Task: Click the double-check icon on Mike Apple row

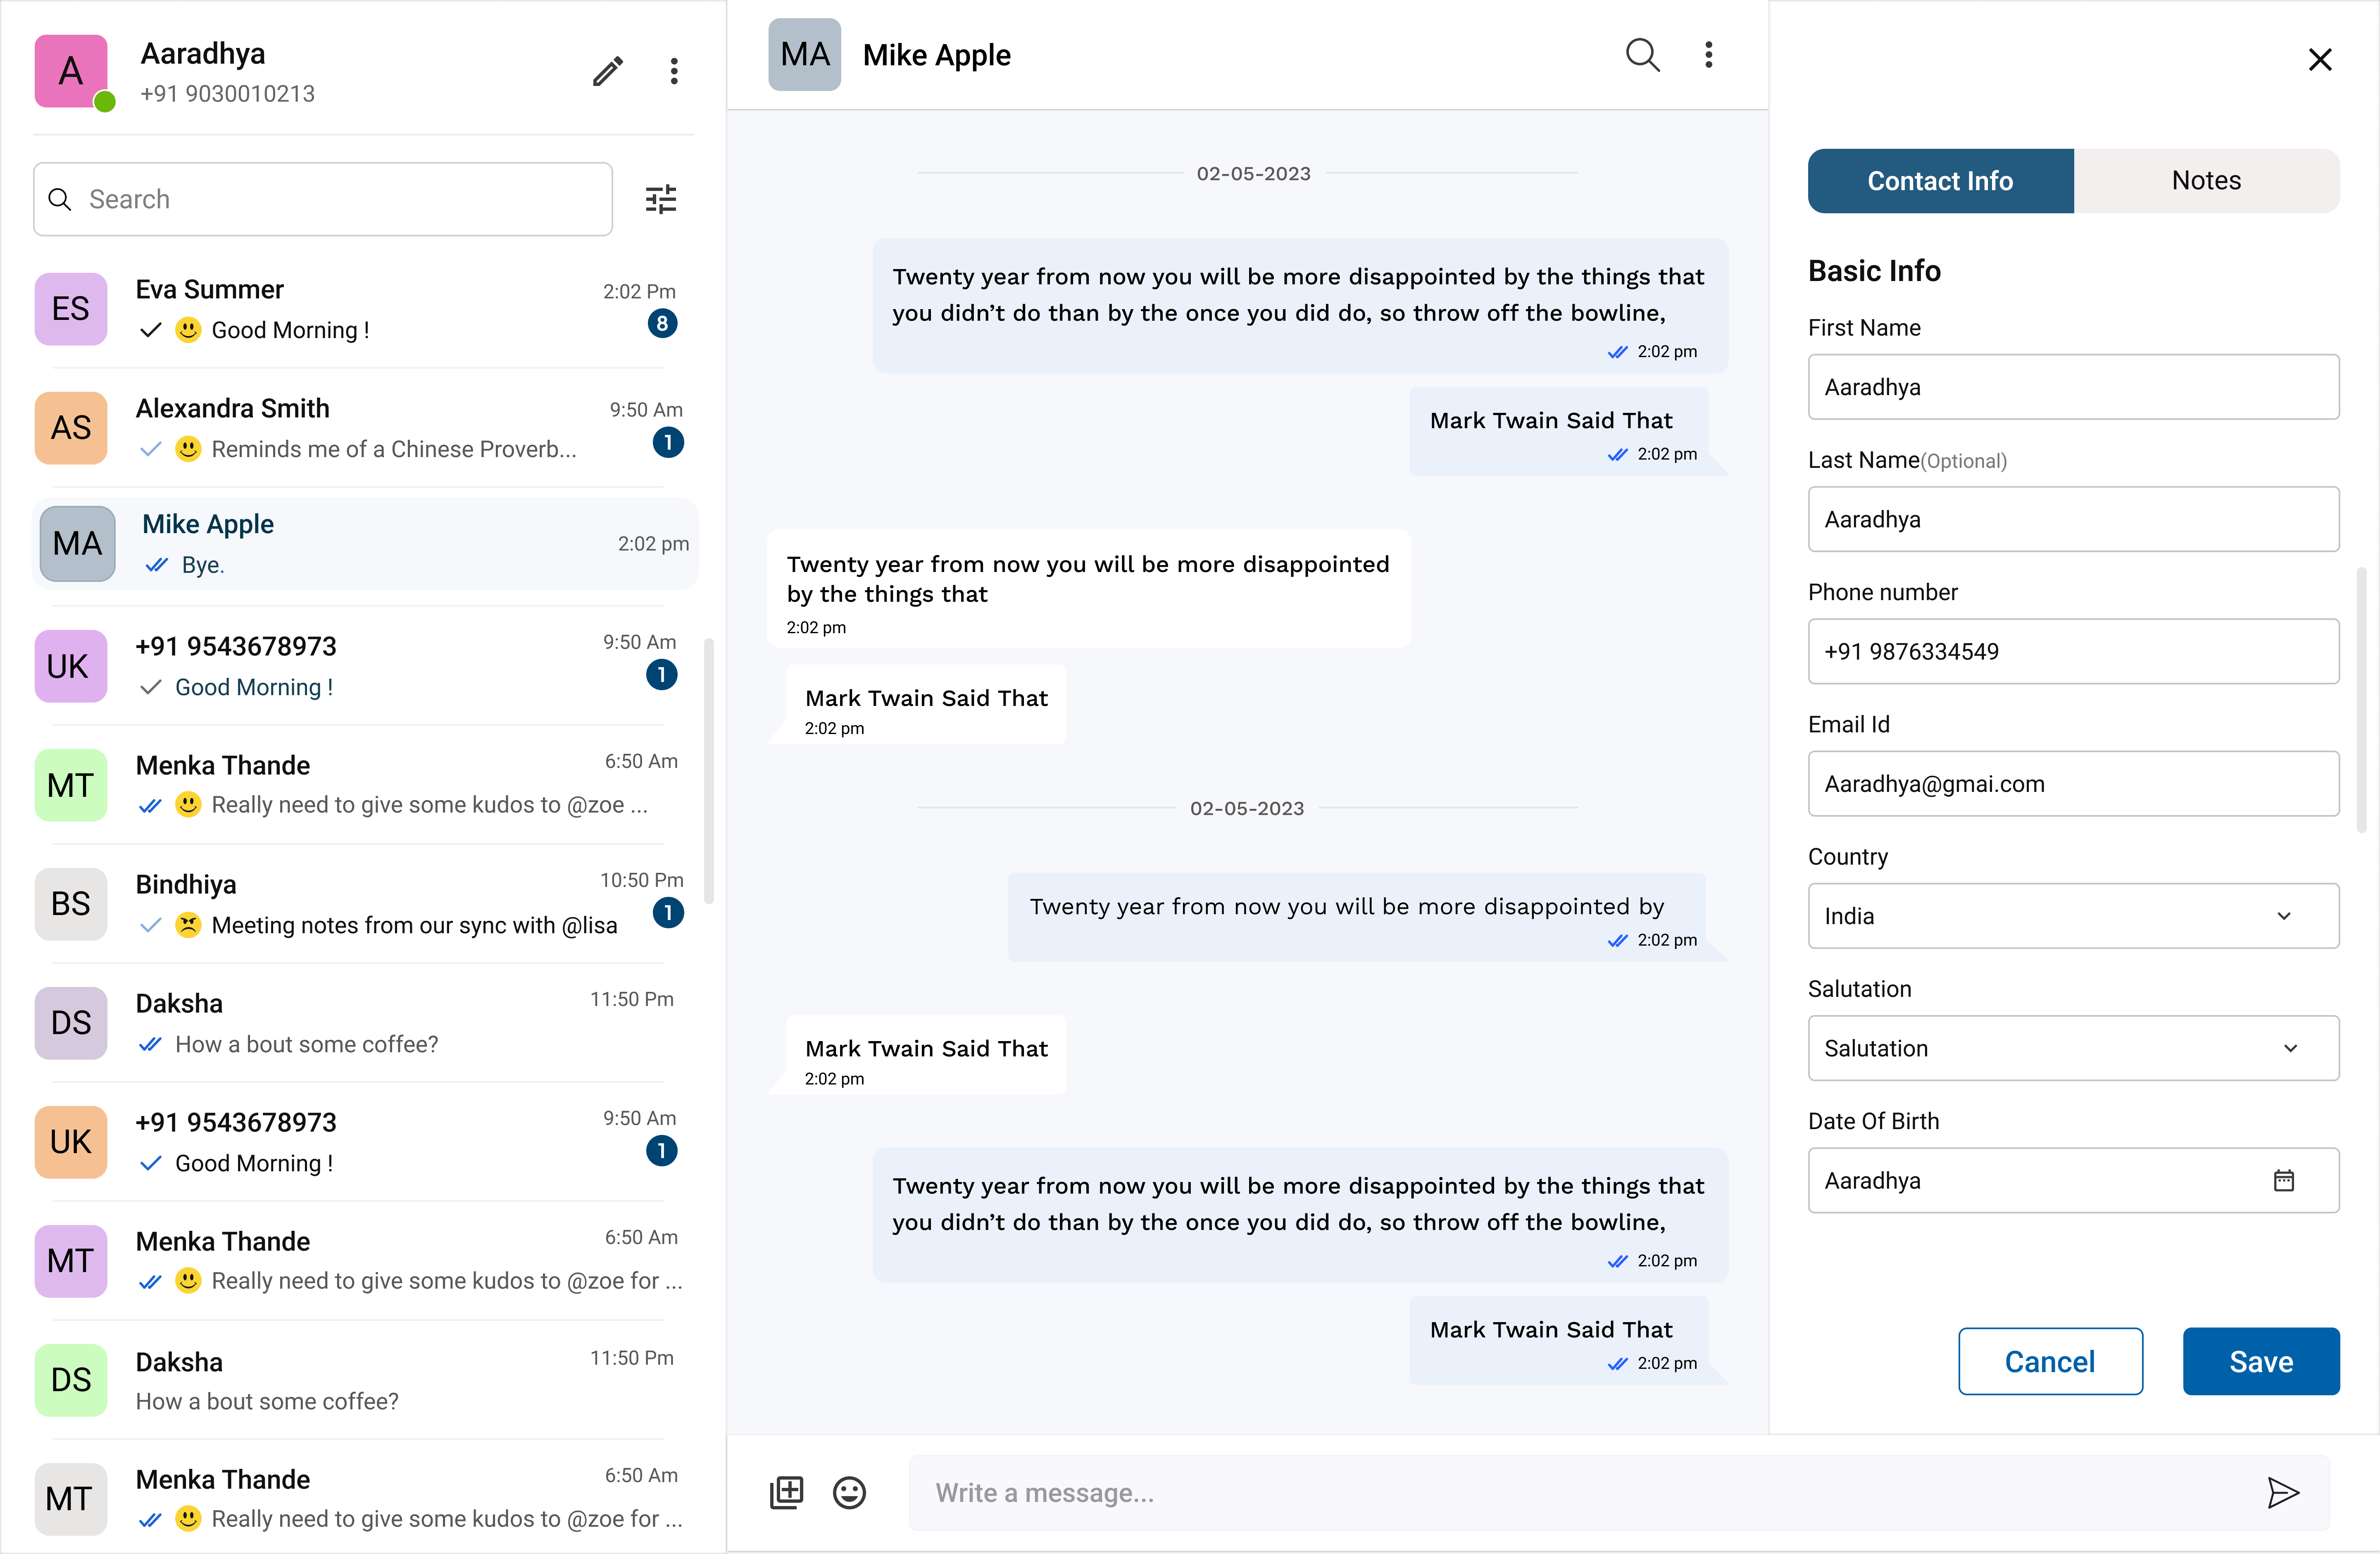Action: click(x=157, y=565)
